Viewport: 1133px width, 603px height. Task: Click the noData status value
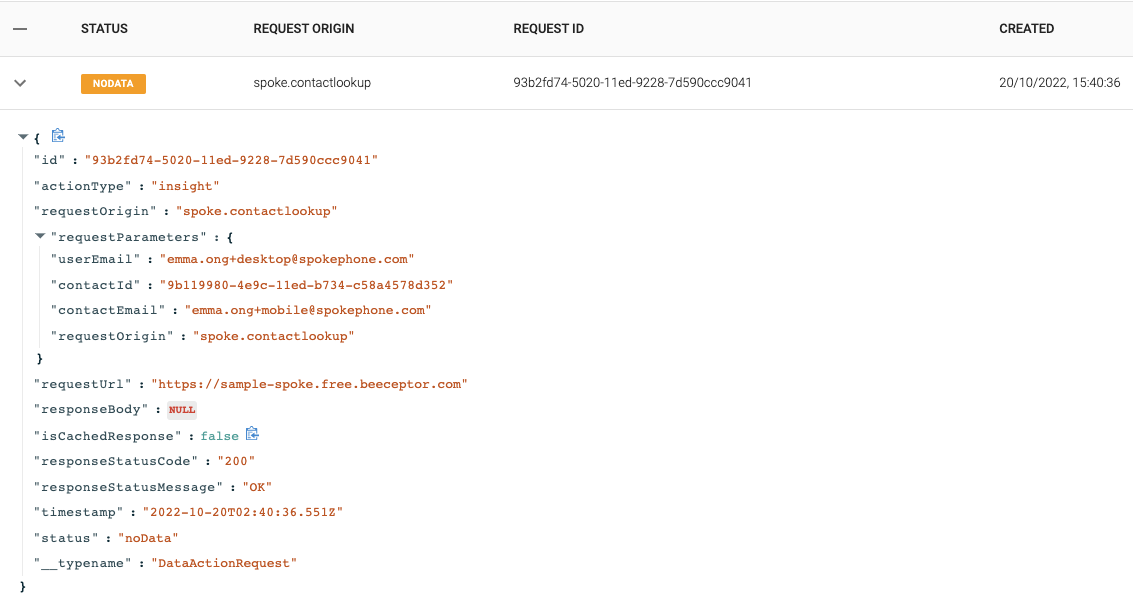[x=148, y=537]
